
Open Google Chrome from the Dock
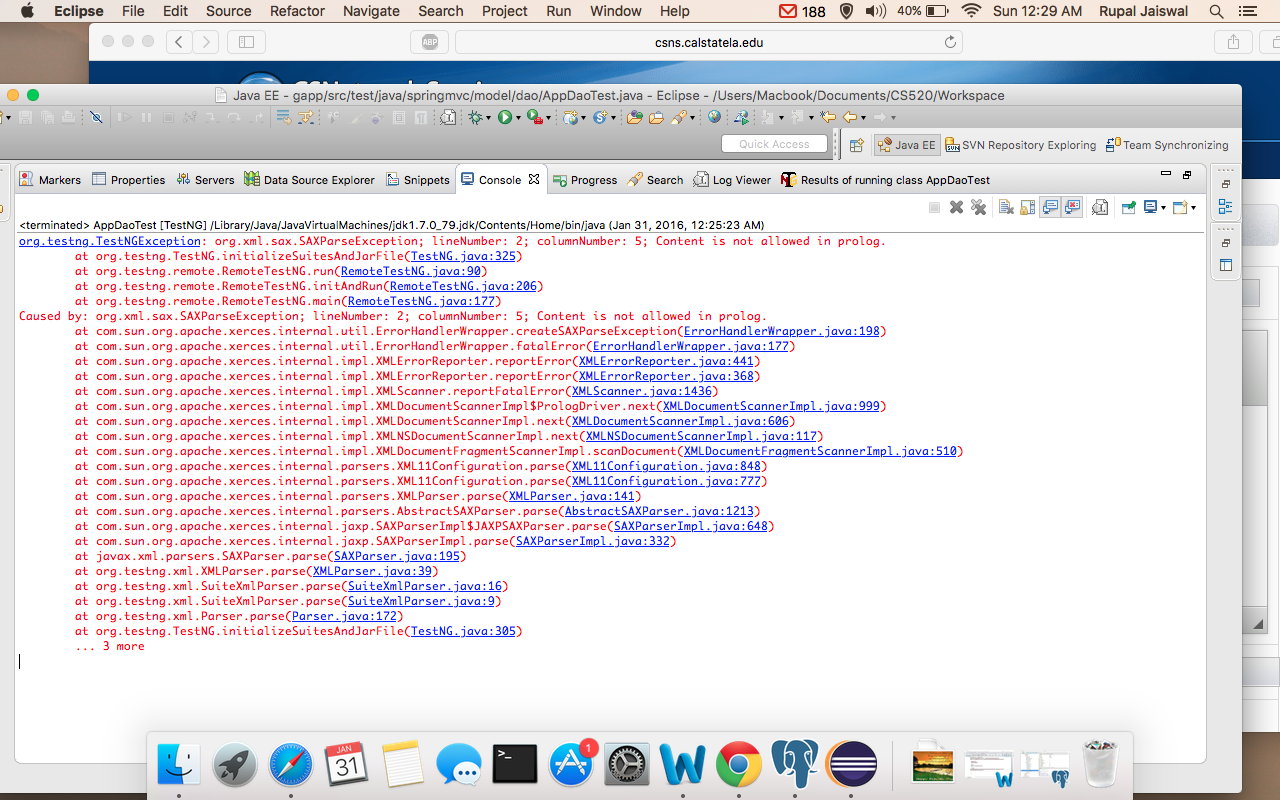click(739, 765)
